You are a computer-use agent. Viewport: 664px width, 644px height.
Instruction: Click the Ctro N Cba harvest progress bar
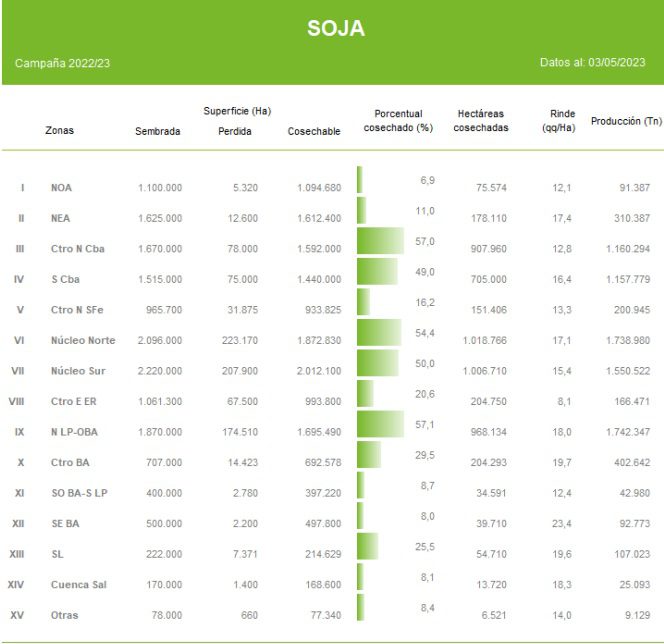(380, 241)
